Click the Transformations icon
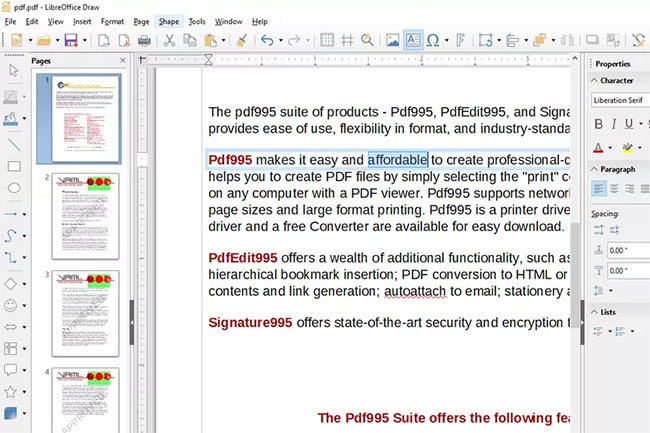Viewport: 650px width, 433px height. [x=485, y=40]
